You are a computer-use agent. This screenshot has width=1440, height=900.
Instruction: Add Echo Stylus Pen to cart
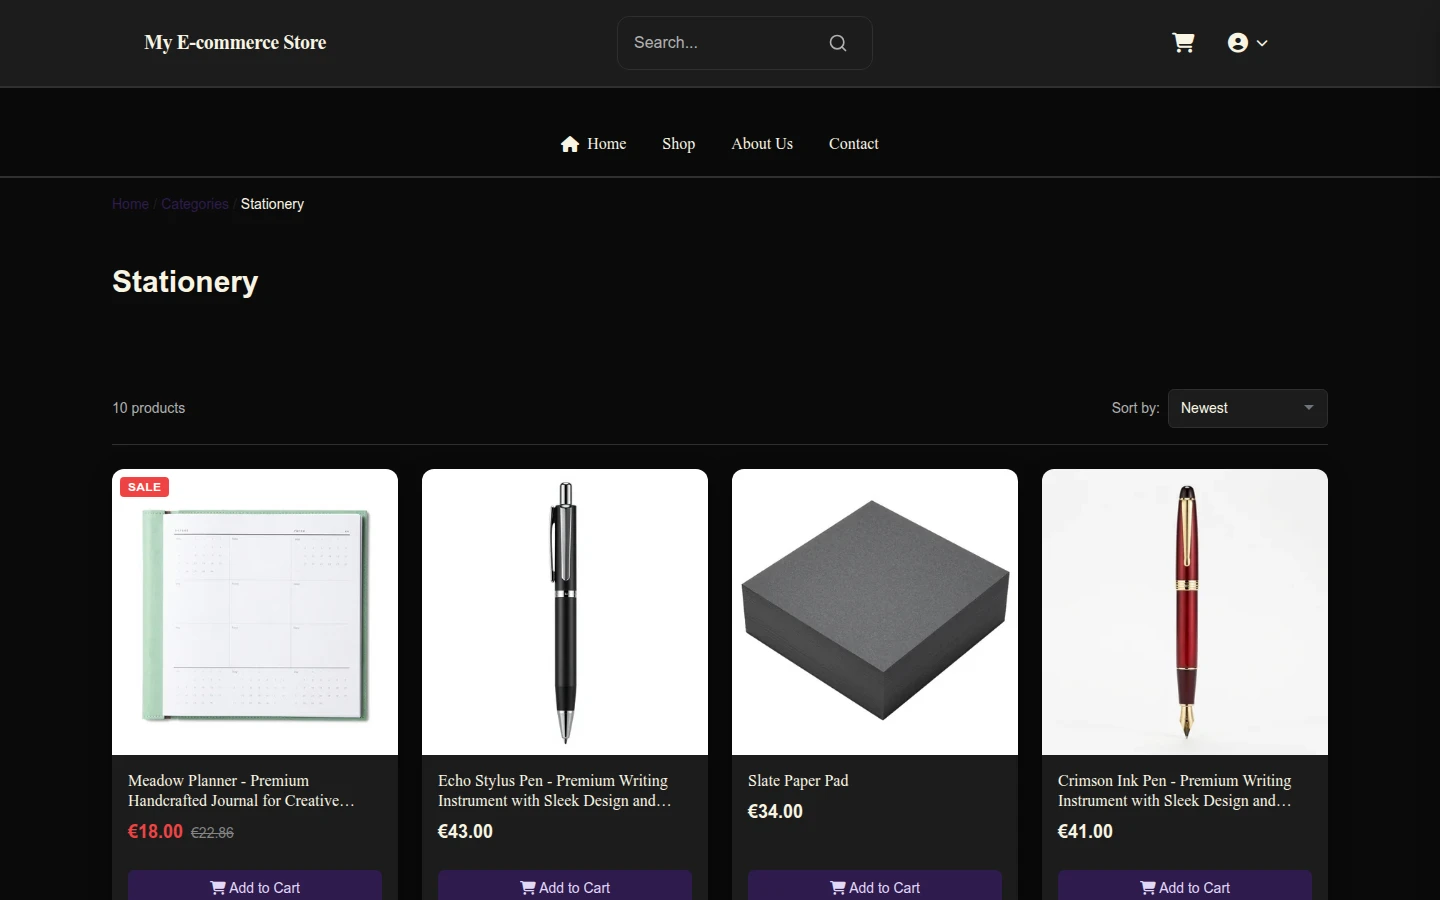point(565,887)
